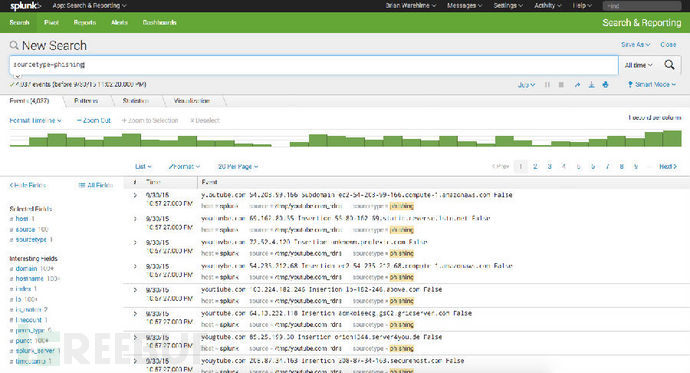The width and height of the screenshot is (690, 373).
Task: Click in the search query input field
Action: [313, 65]
